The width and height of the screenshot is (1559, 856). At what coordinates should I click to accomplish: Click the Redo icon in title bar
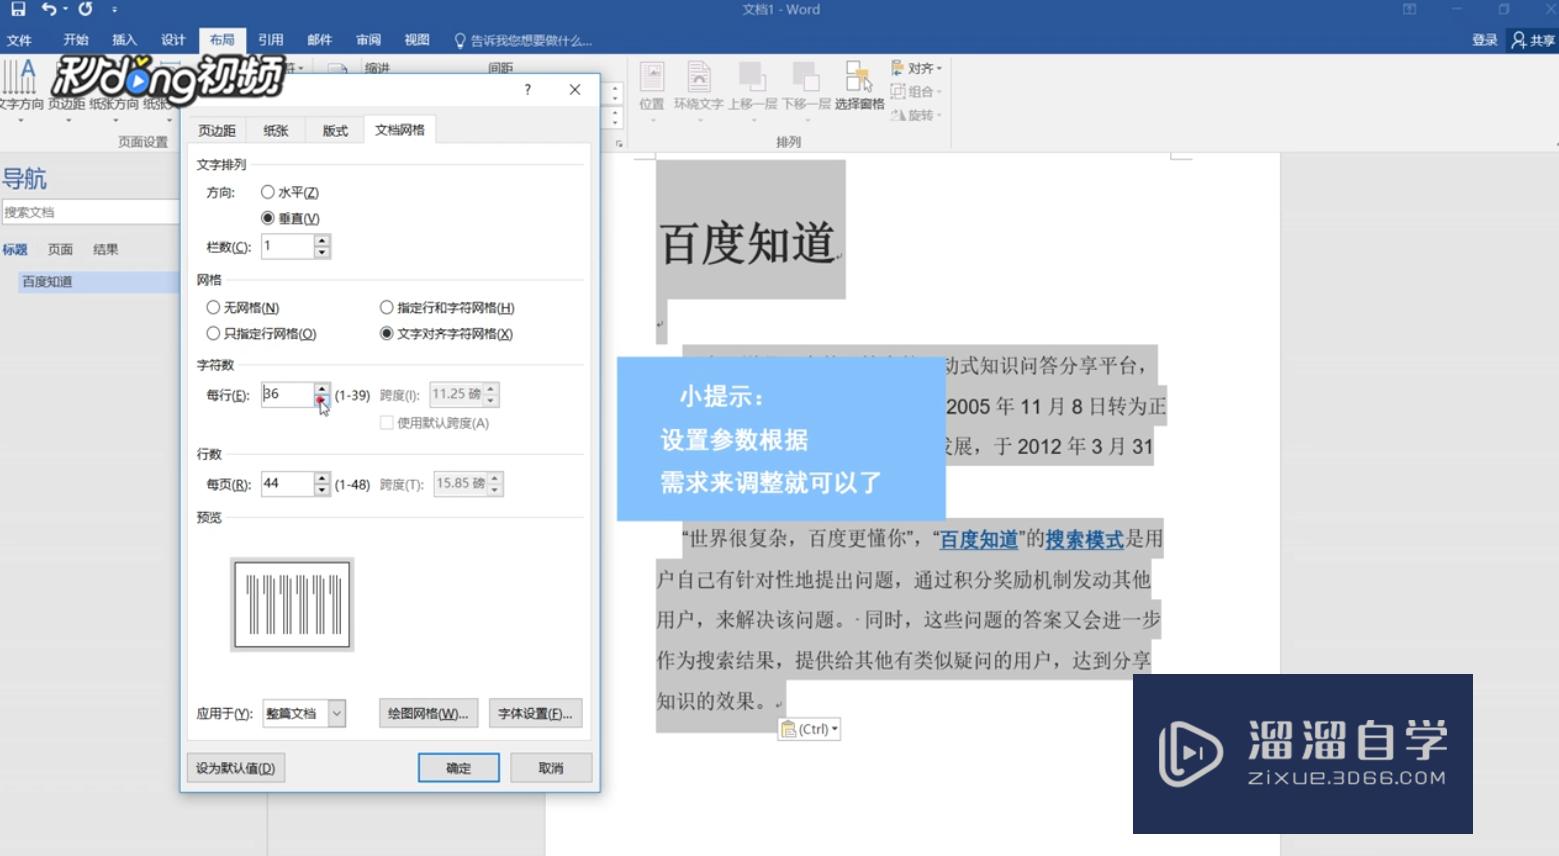tap(85, 9)
